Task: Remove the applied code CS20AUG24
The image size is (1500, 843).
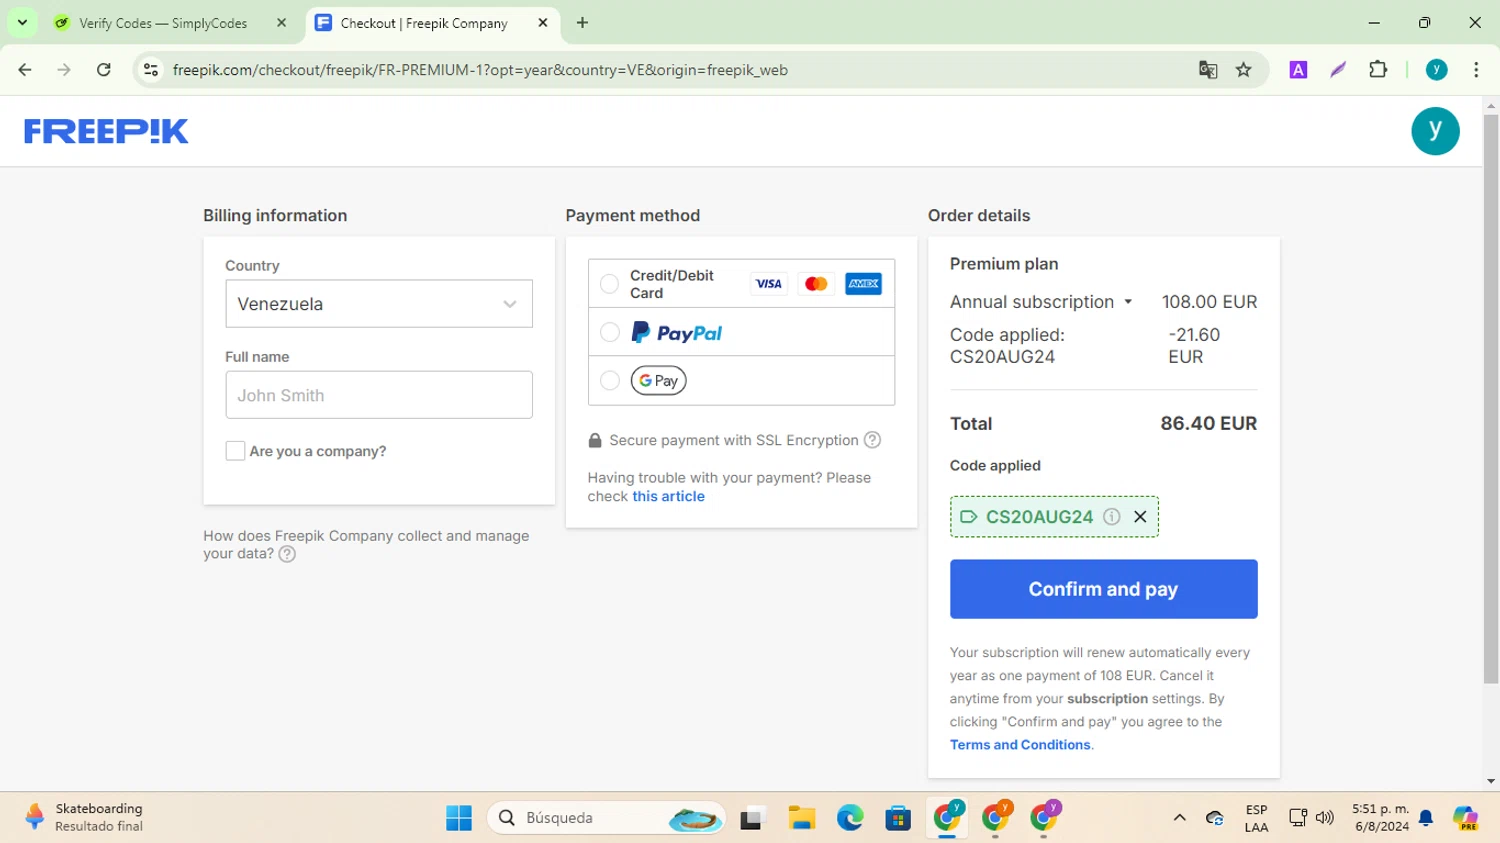Action: pyautogui.click(x=1140, y=517)
